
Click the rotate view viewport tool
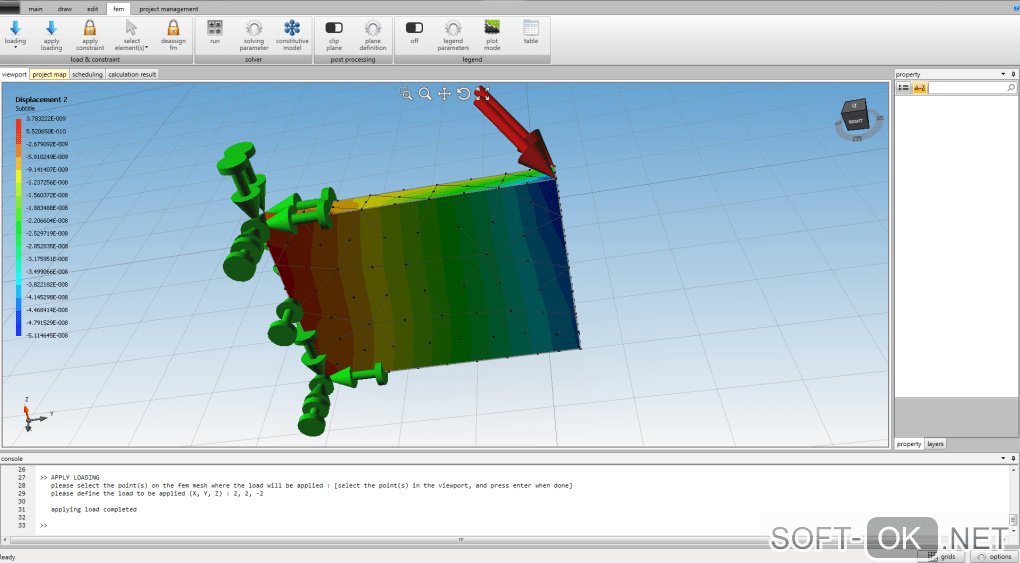tap(463, 94)
